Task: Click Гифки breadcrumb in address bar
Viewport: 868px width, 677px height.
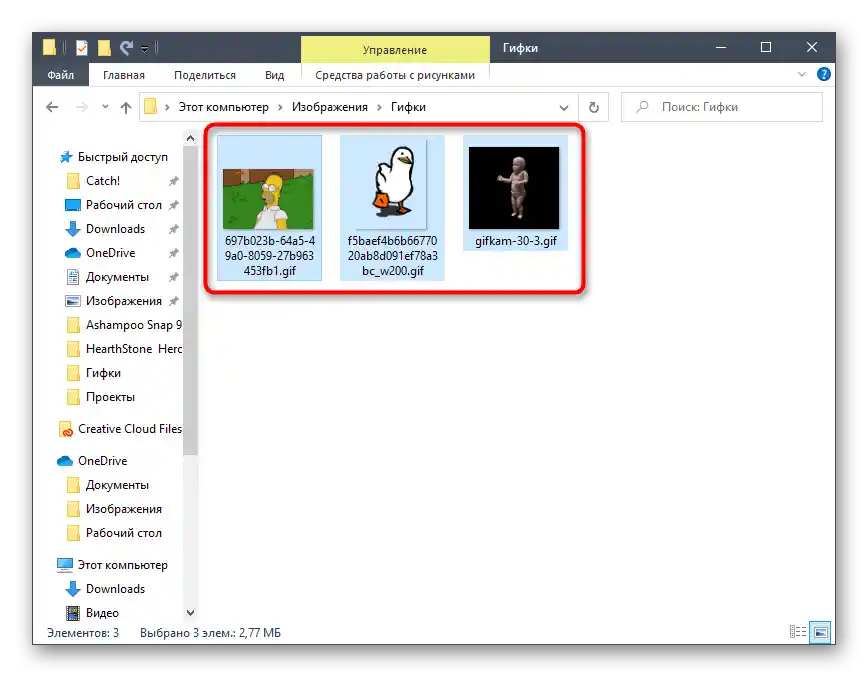Action: pos(408,107)
